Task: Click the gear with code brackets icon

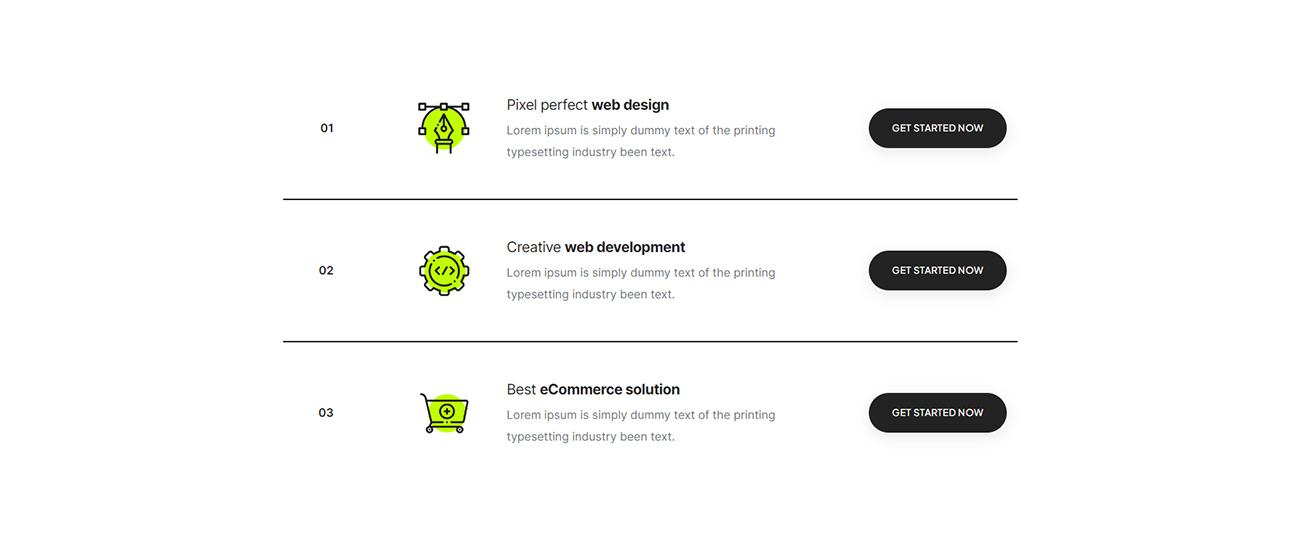Action: click(x=443, y=270)
